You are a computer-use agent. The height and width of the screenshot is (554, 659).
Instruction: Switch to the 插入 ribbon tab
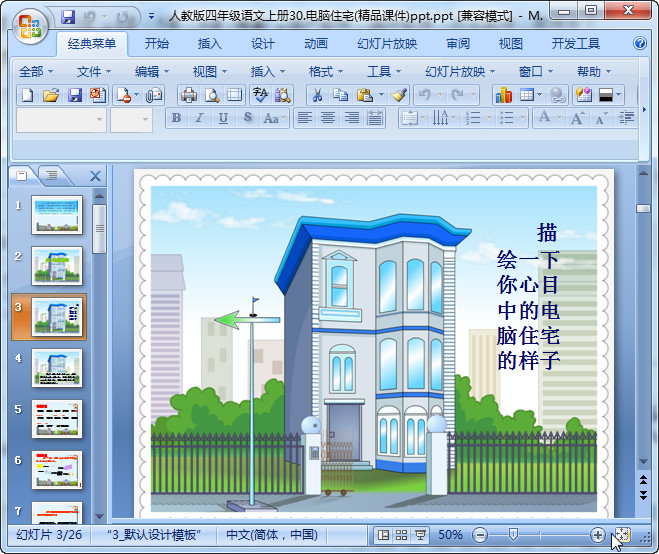210,44
